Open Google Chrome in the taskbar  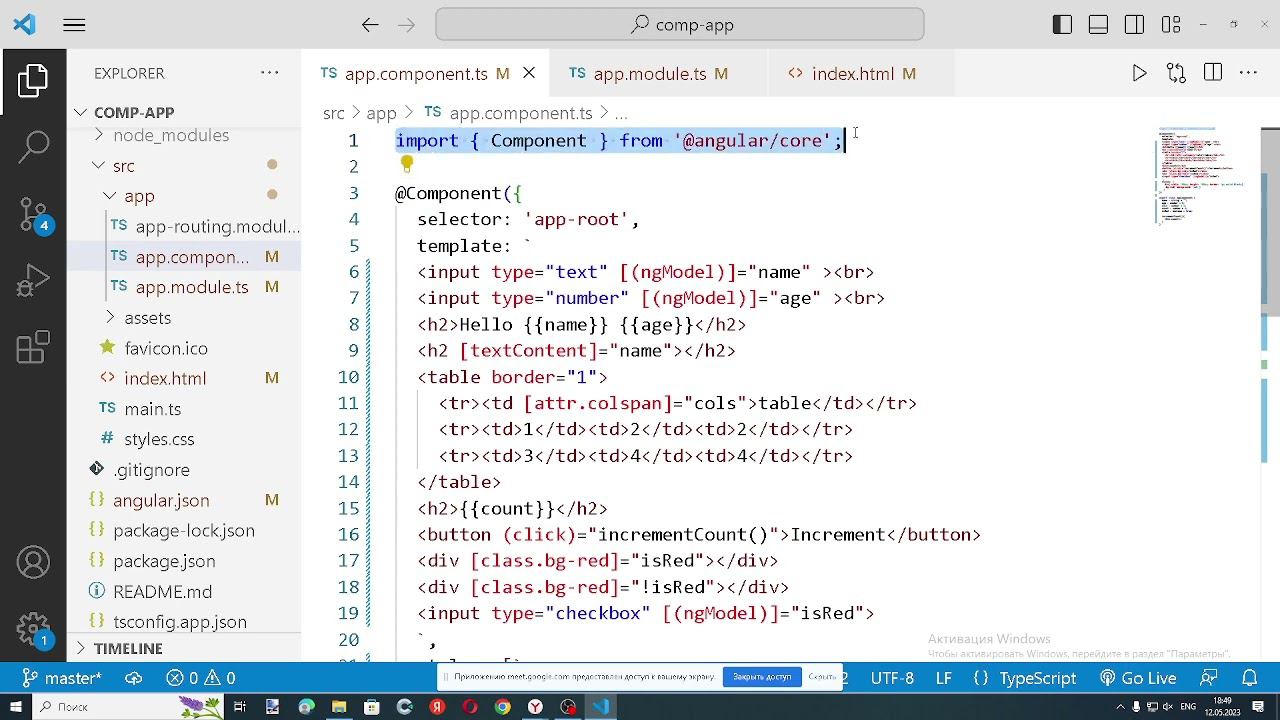502,707
